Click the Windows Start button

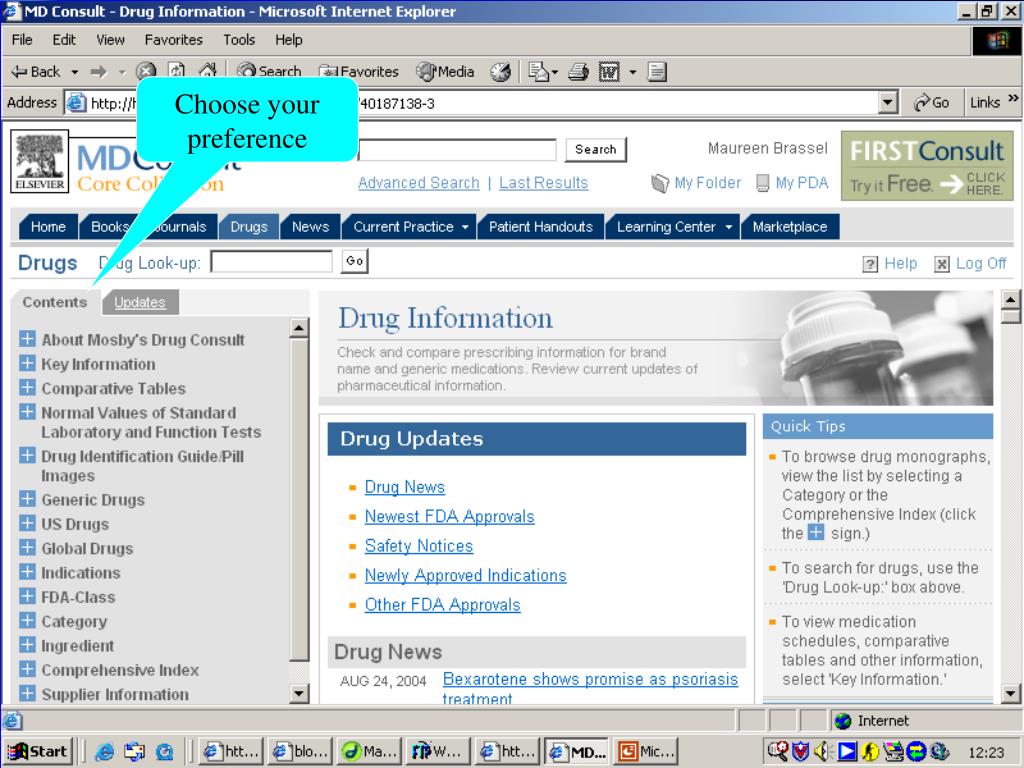[37, 752]
